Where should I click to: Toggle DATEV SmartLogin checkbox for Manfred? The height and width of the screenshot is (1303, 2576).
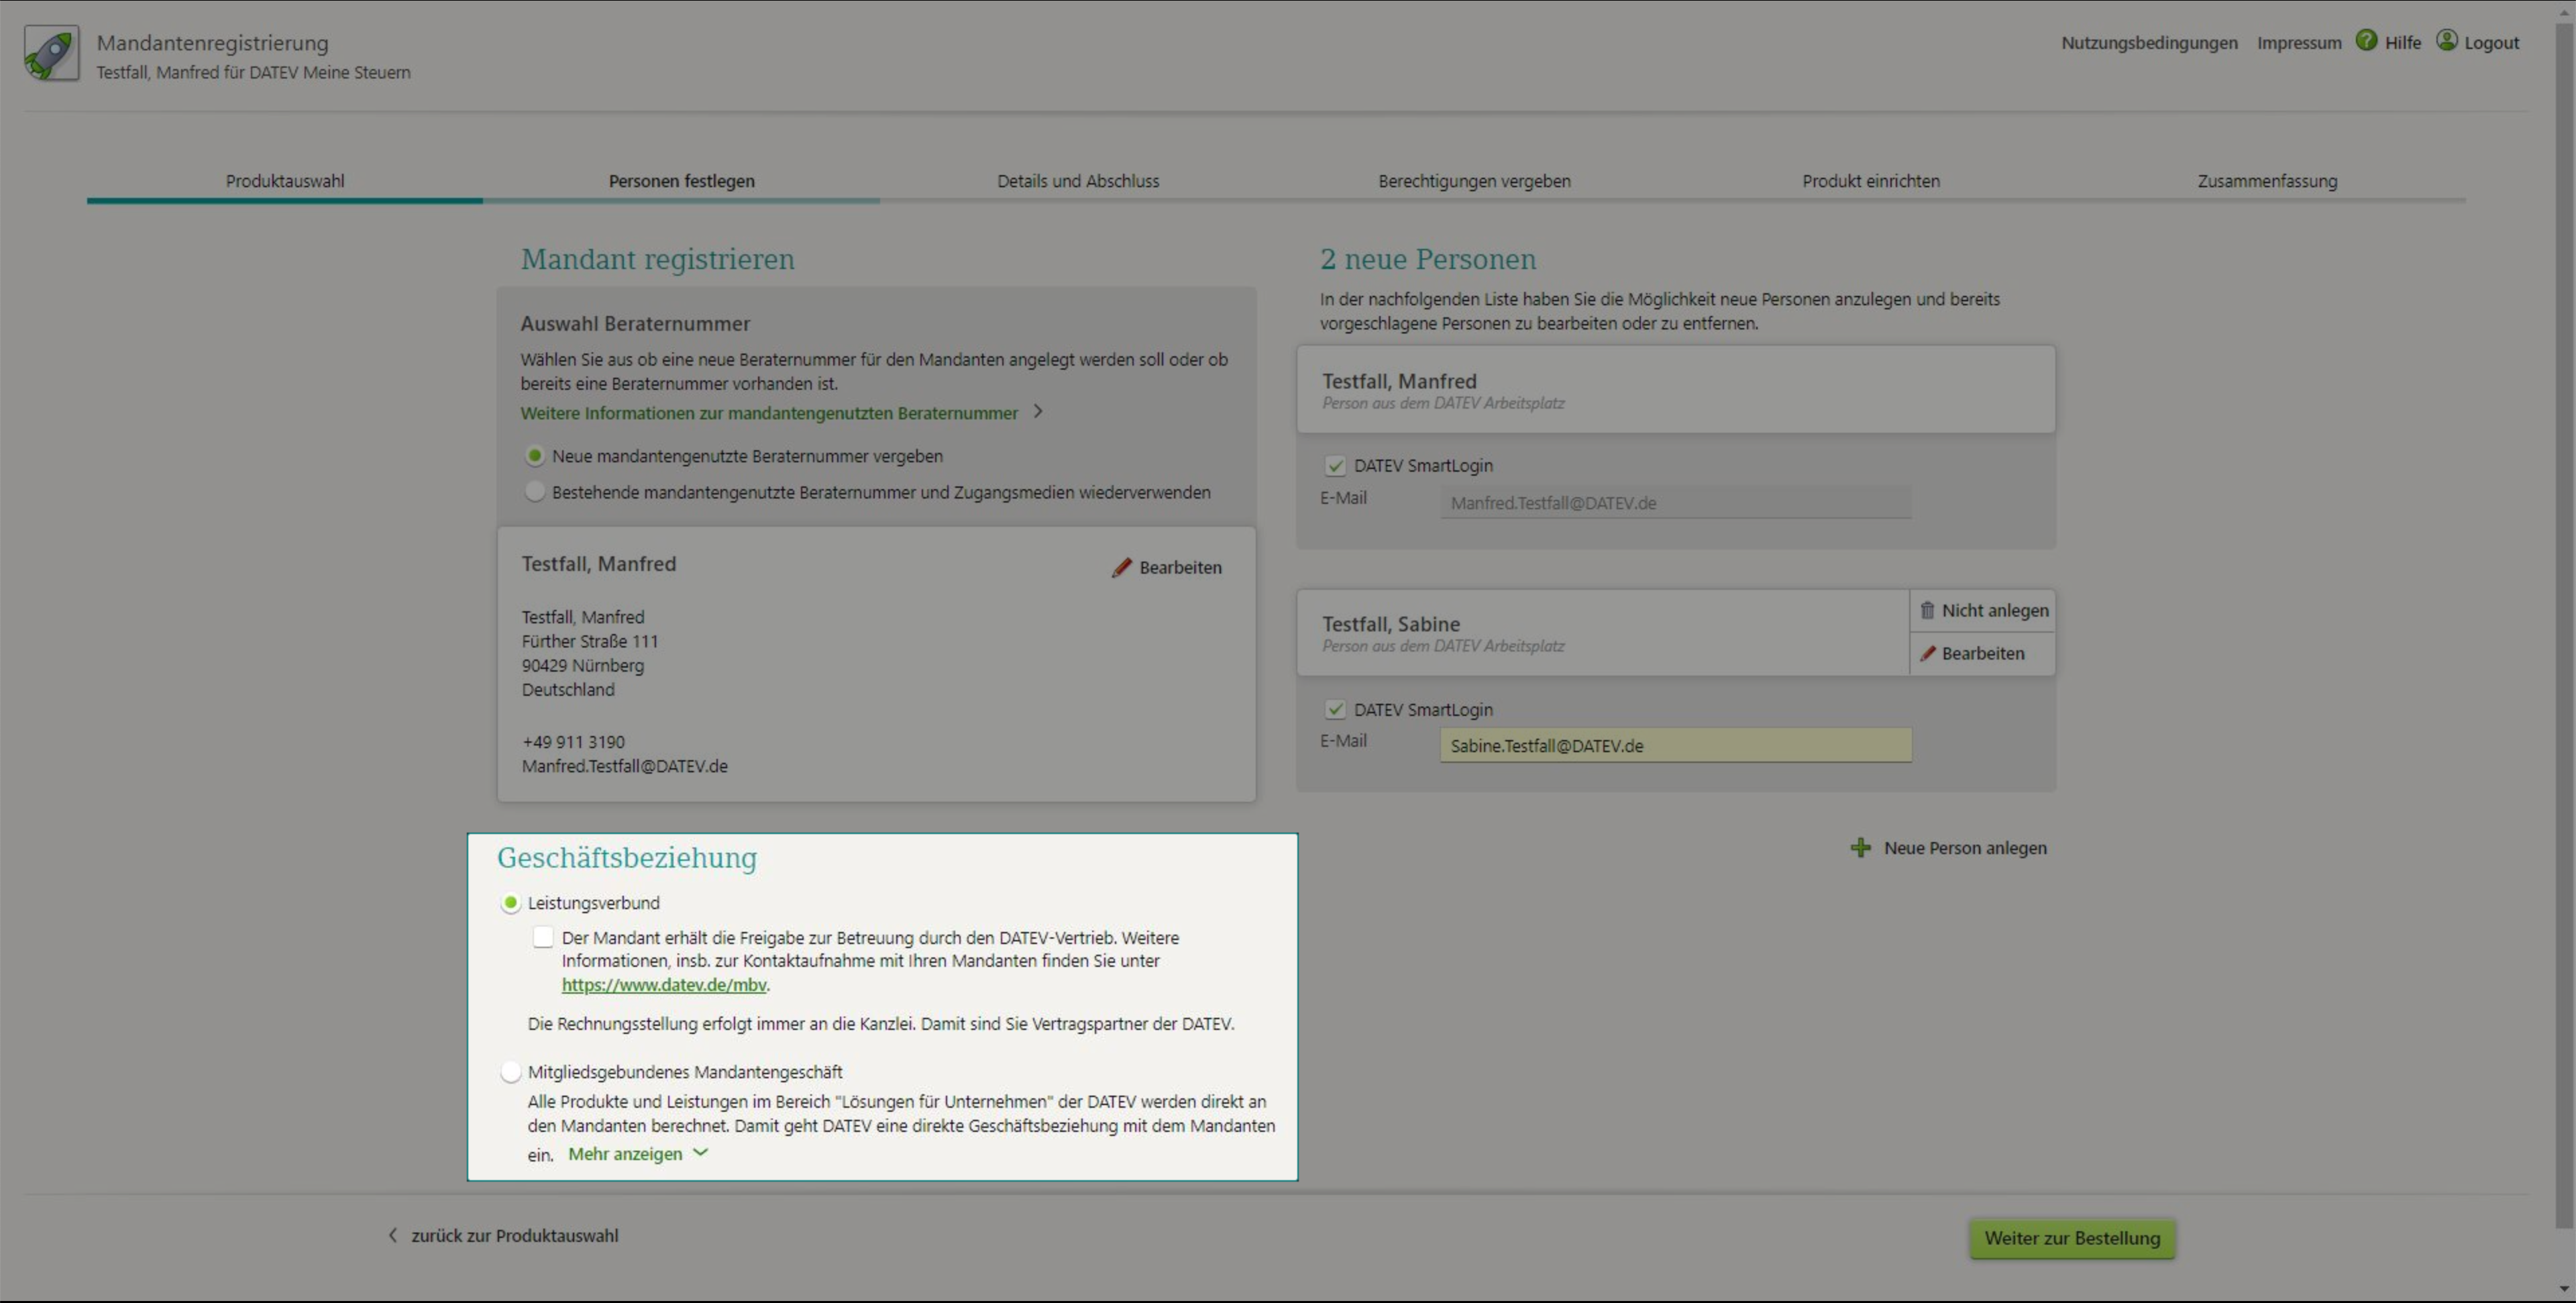(x=1335, y=466)
